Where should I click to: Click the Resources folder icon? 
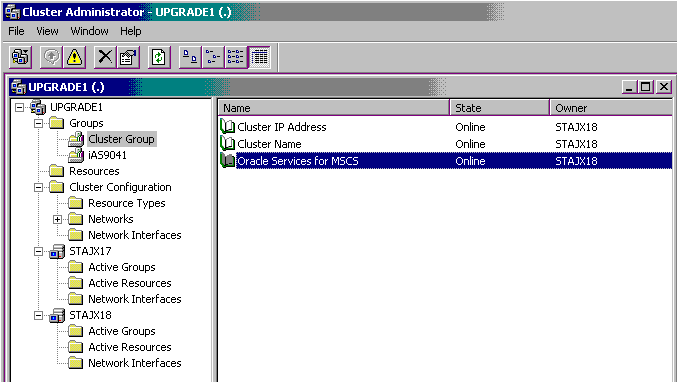[x=57, y=171]
